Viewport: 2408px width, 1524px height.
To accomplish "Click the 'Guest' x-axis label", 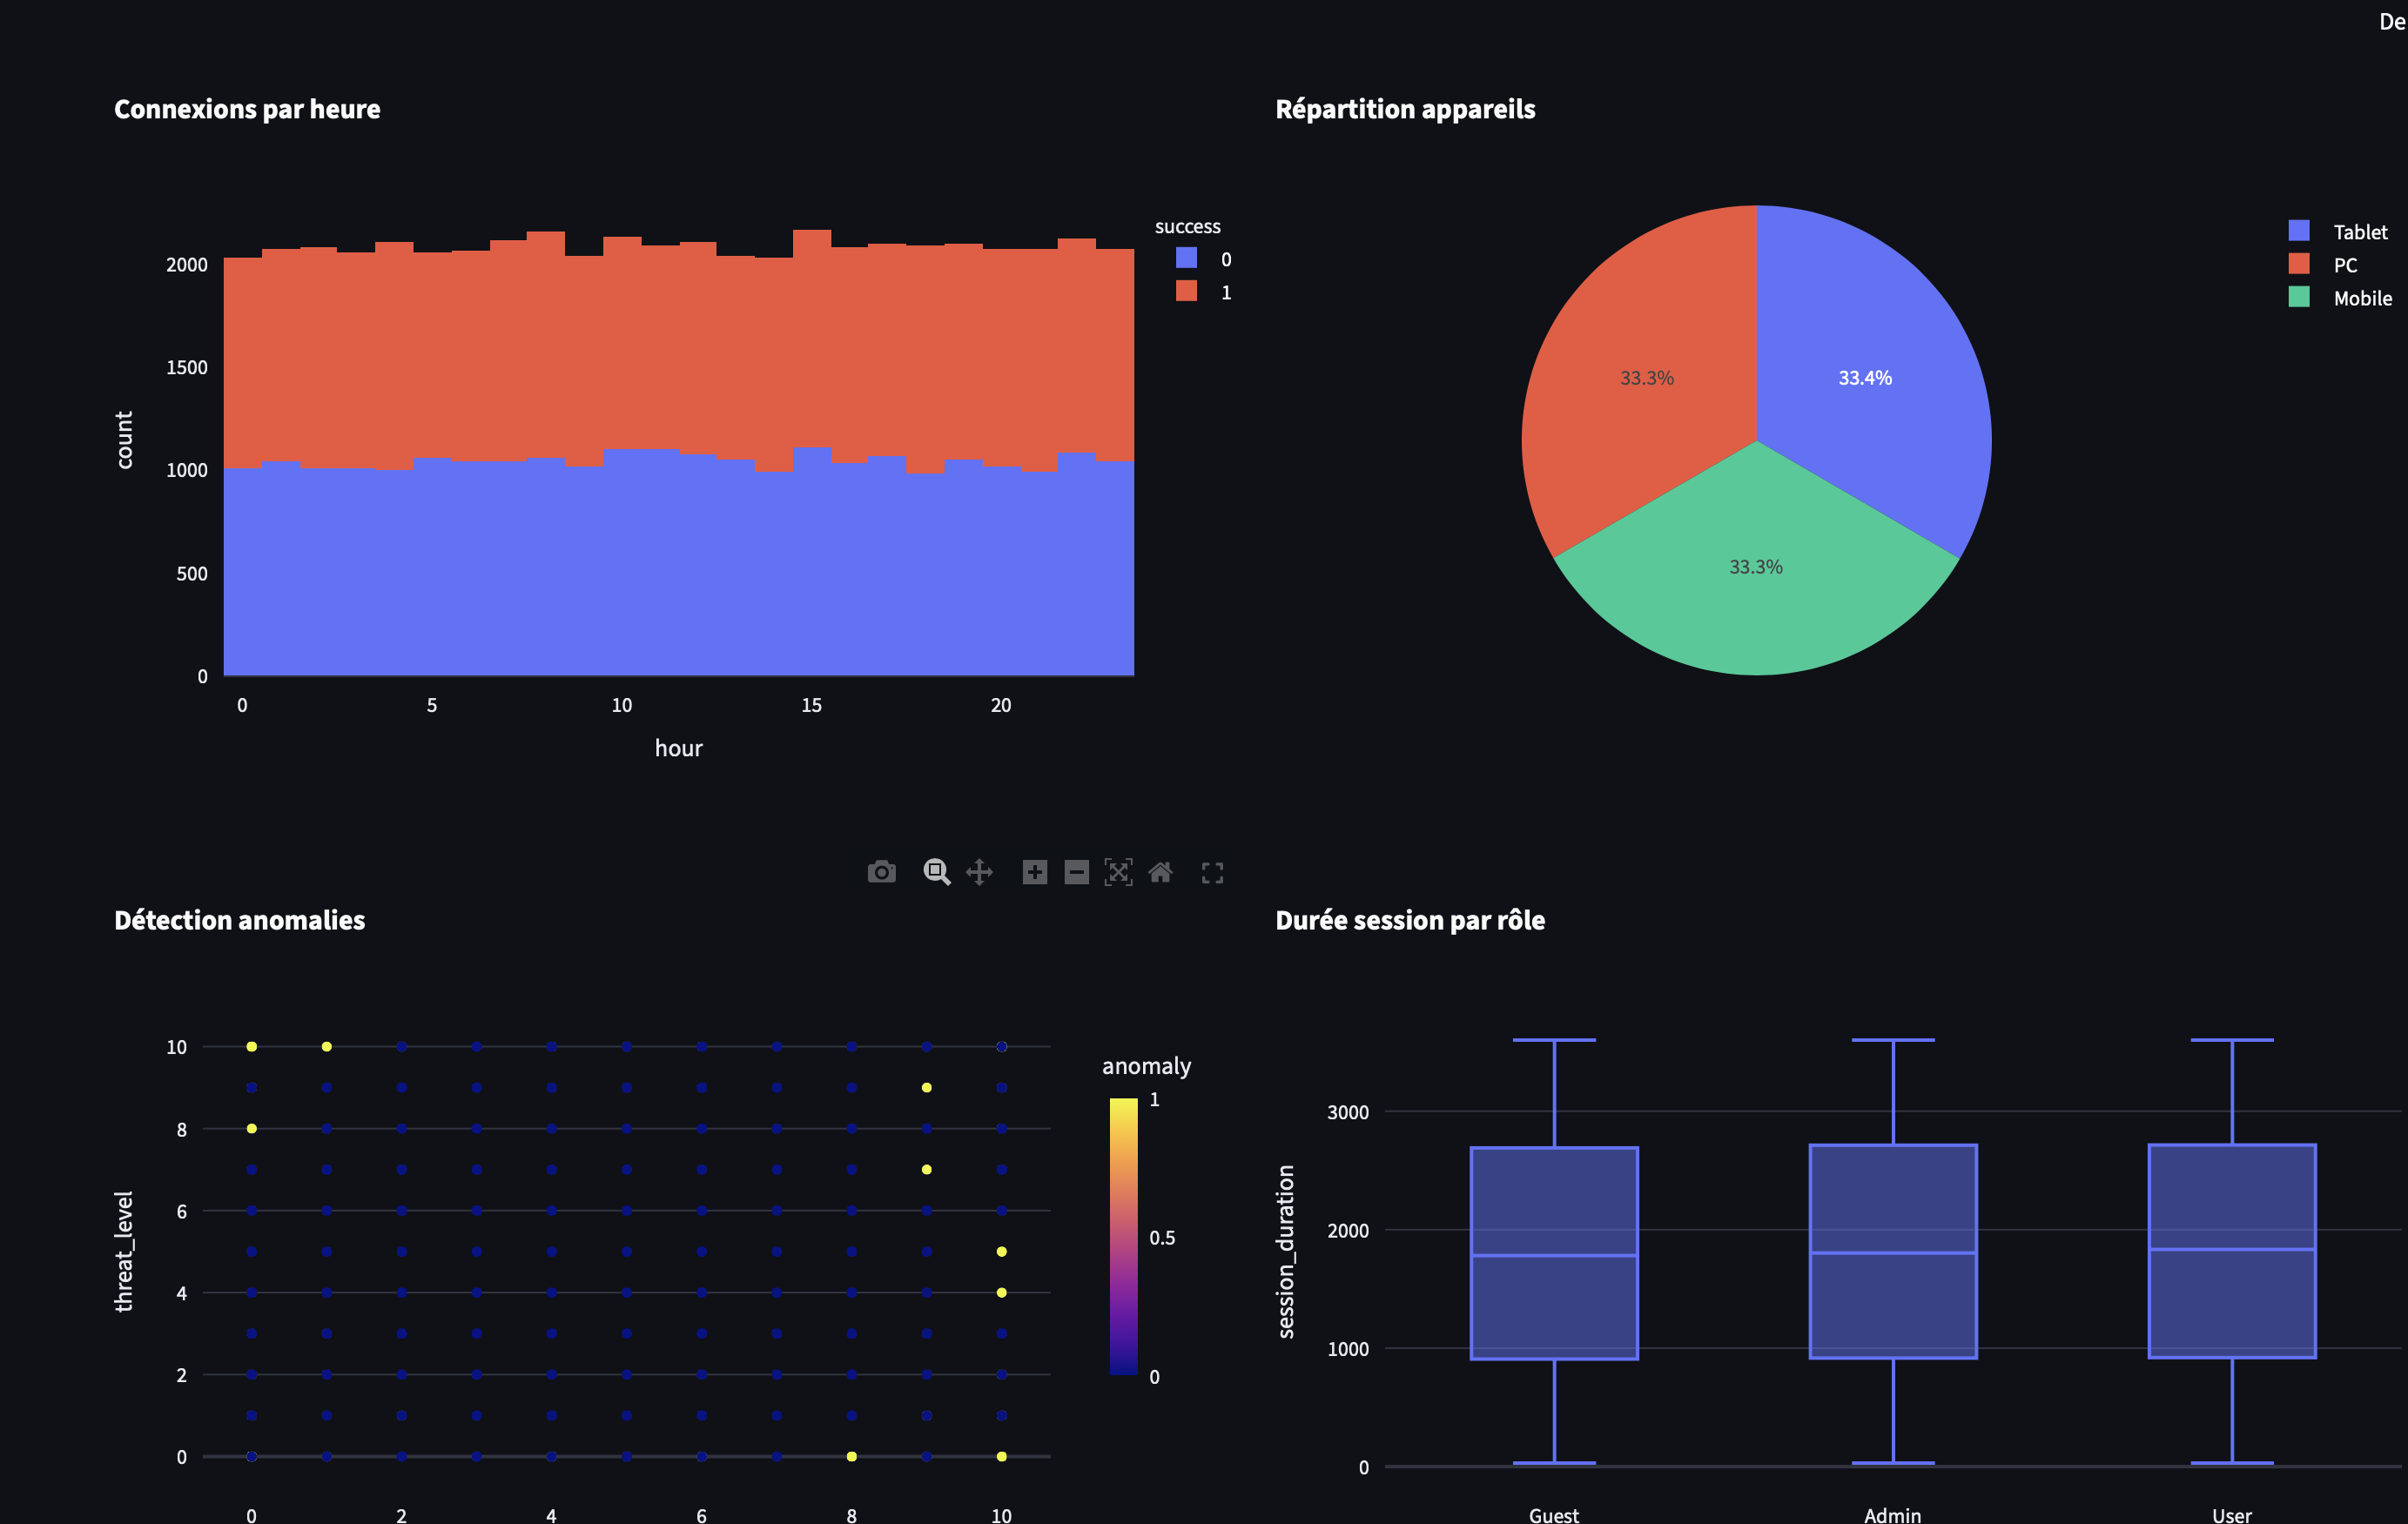I will (x=1553, y=1514).
